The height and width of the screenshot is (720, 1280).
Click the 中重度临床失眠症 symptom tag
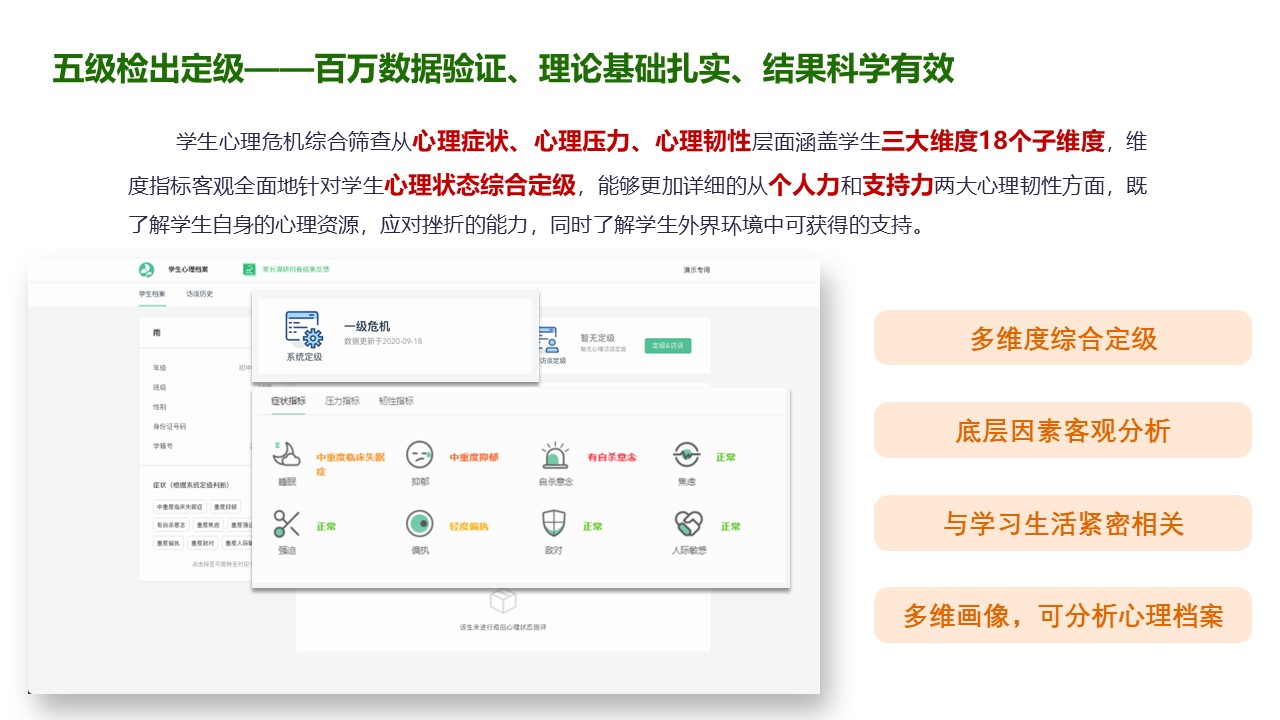(x=180, y=507)
